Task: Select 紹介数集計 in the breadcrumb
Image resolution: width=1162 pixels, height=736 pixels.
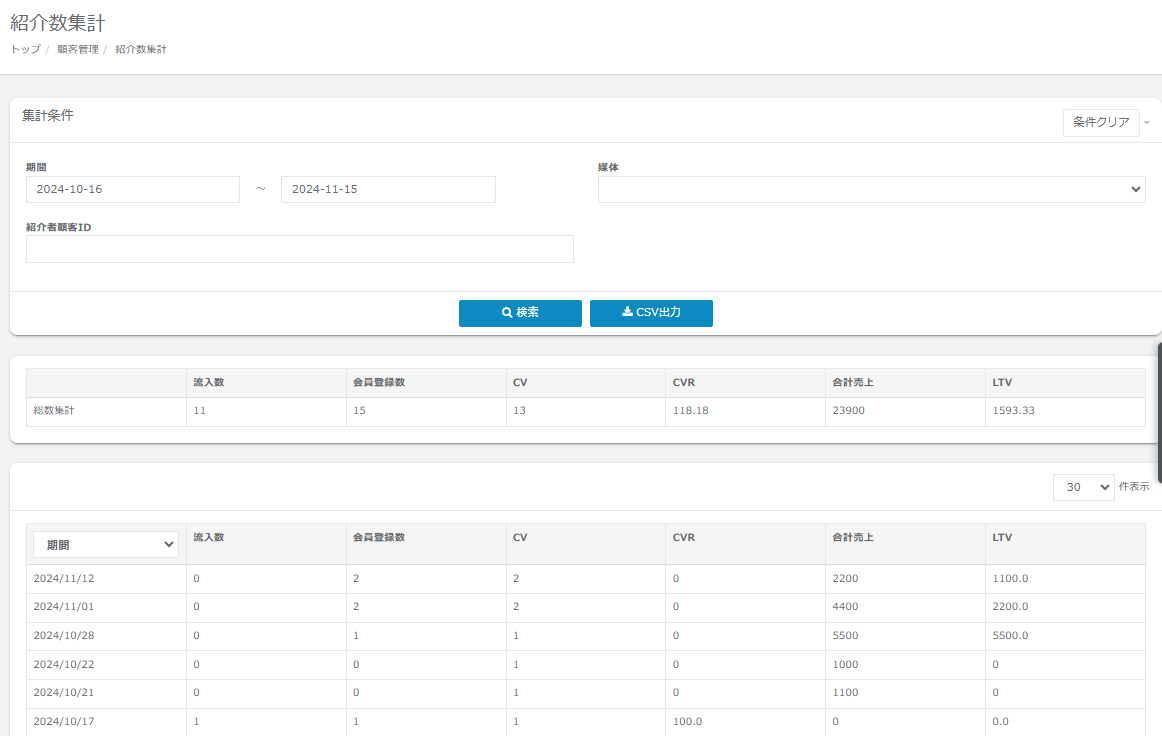Action: point(141,49)
